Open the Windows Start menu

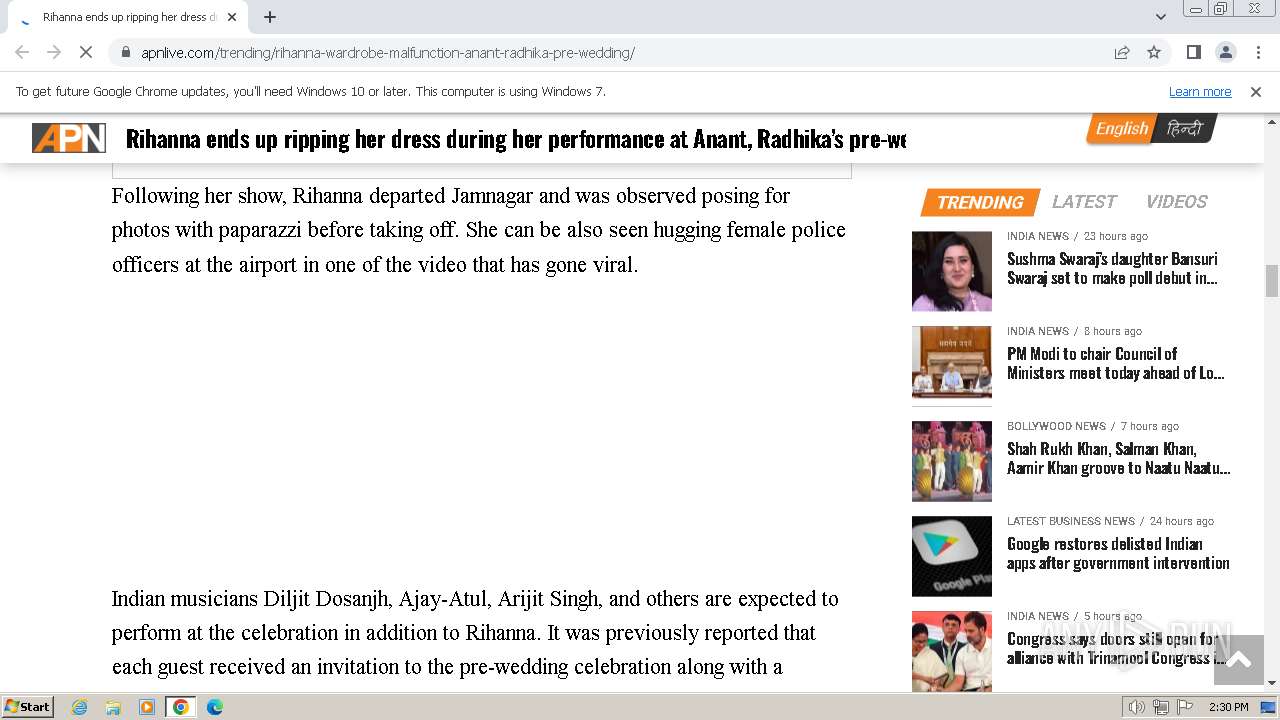[28, 706]
